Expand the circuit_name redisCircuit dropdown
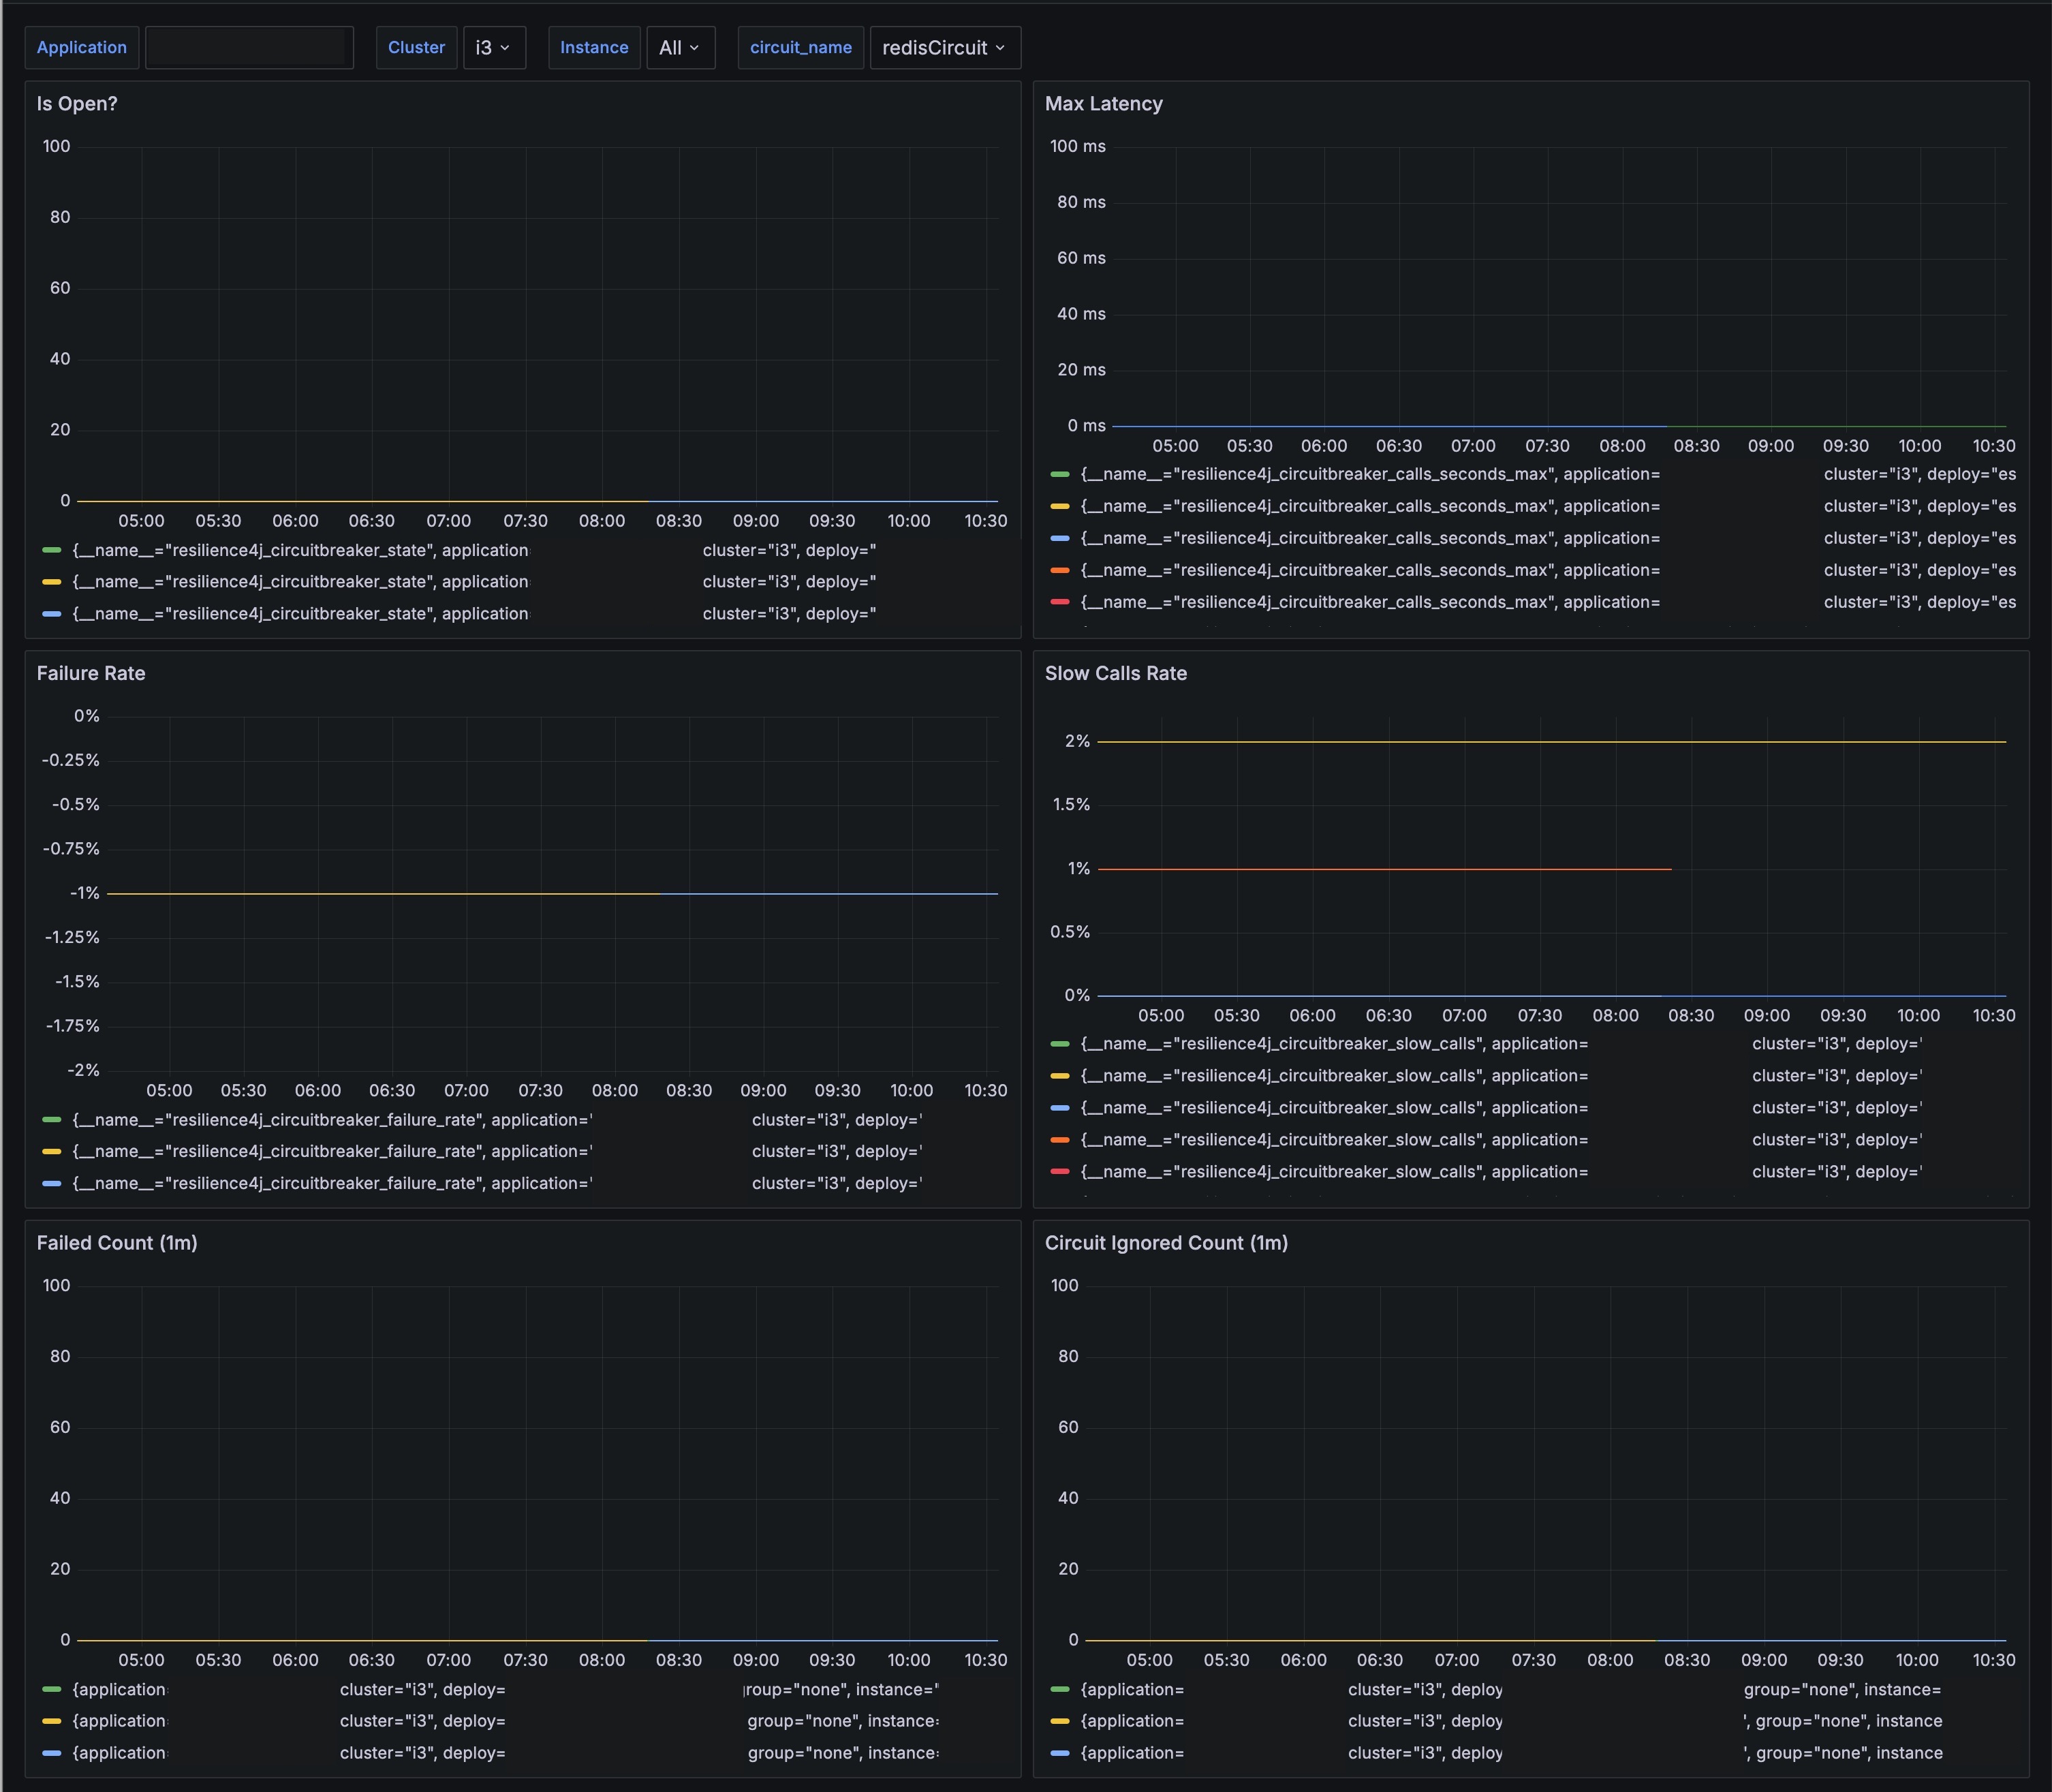This screenshot has height=1792, width=2052. coord(944,47)
